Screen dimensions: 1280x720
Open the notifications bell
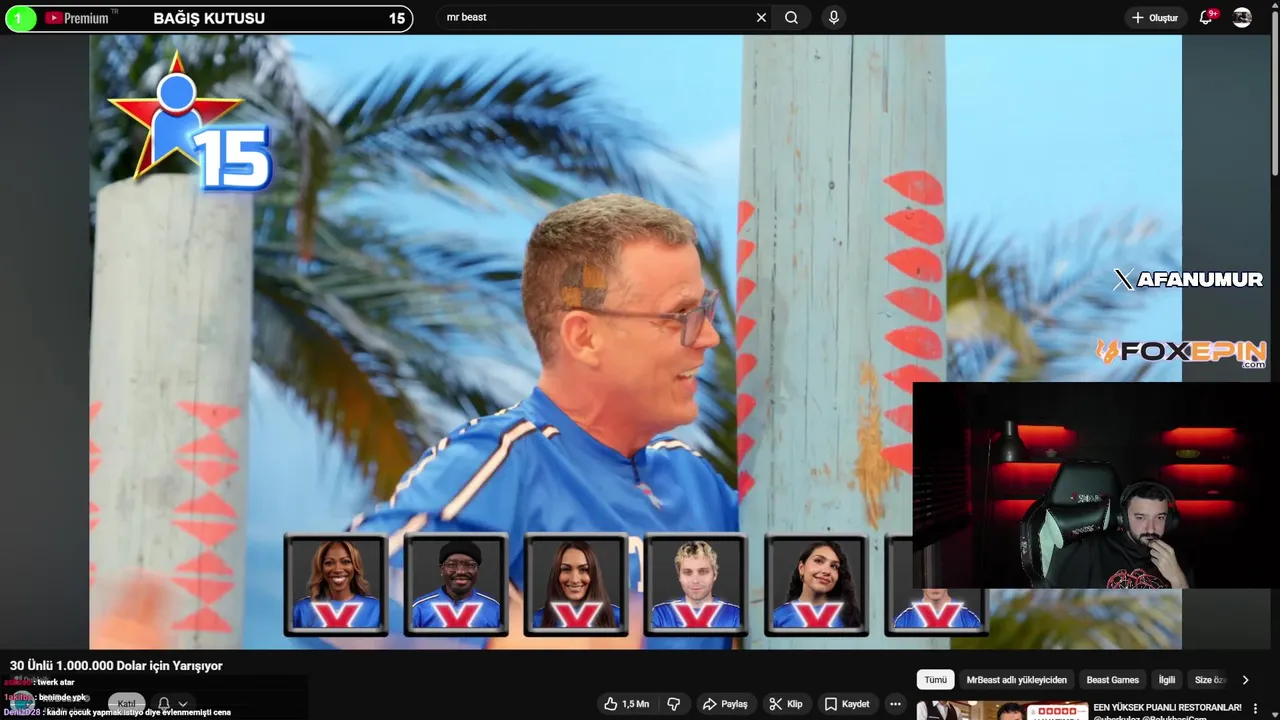[x=1206, y=18]
